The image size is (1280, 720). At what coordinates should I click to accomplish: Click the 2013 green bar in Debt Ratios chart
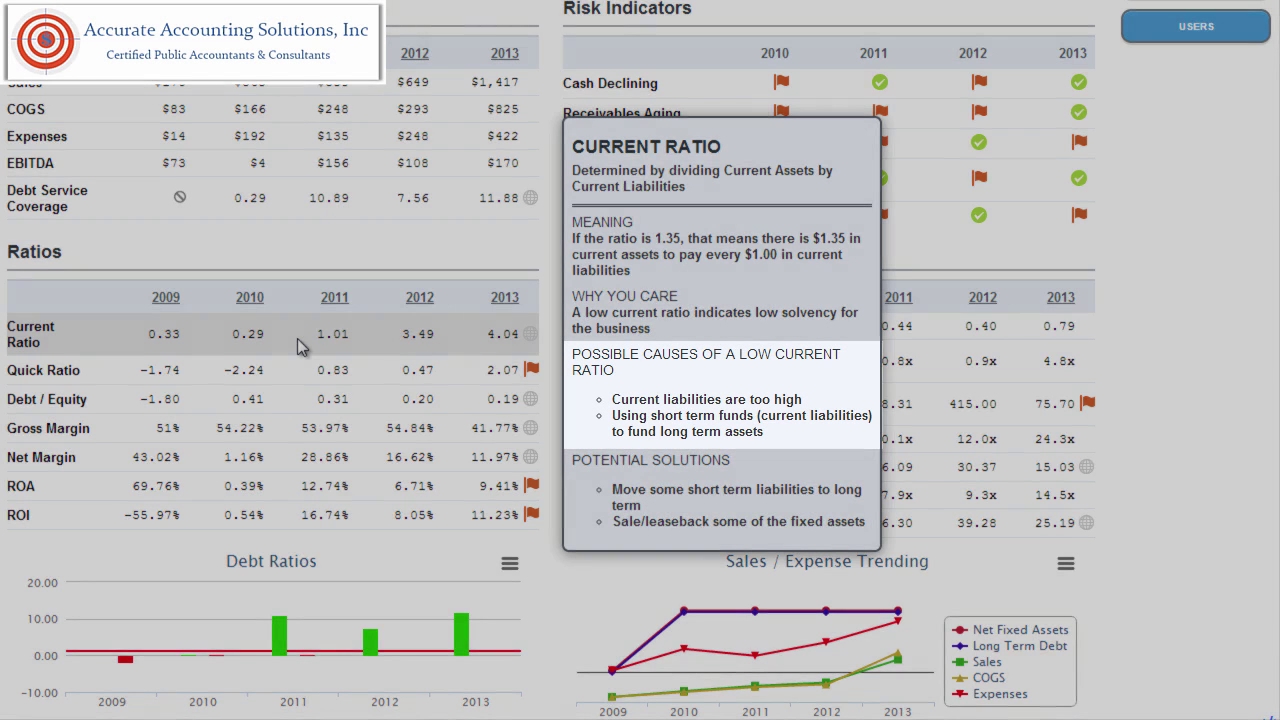tap(461, 634)
